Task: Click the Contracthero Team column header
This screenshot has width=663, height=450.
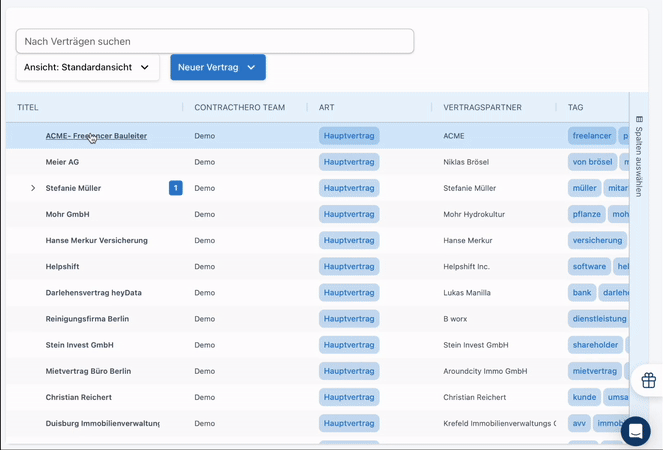Action: 239,107
